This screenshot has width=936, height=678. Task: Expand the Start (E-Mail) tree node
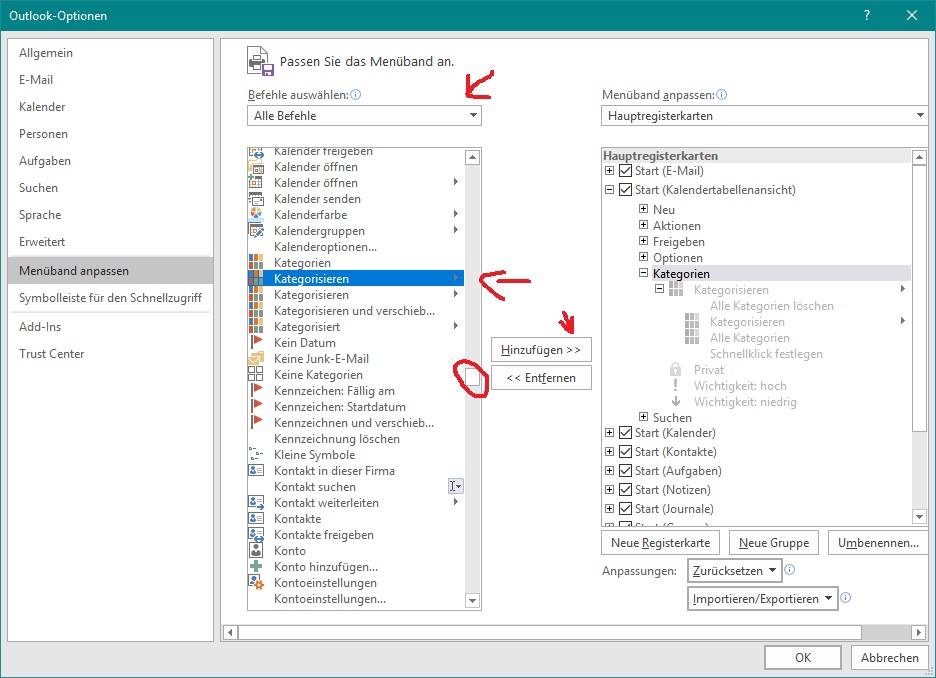pyautogui.click(x=609, y=171)
